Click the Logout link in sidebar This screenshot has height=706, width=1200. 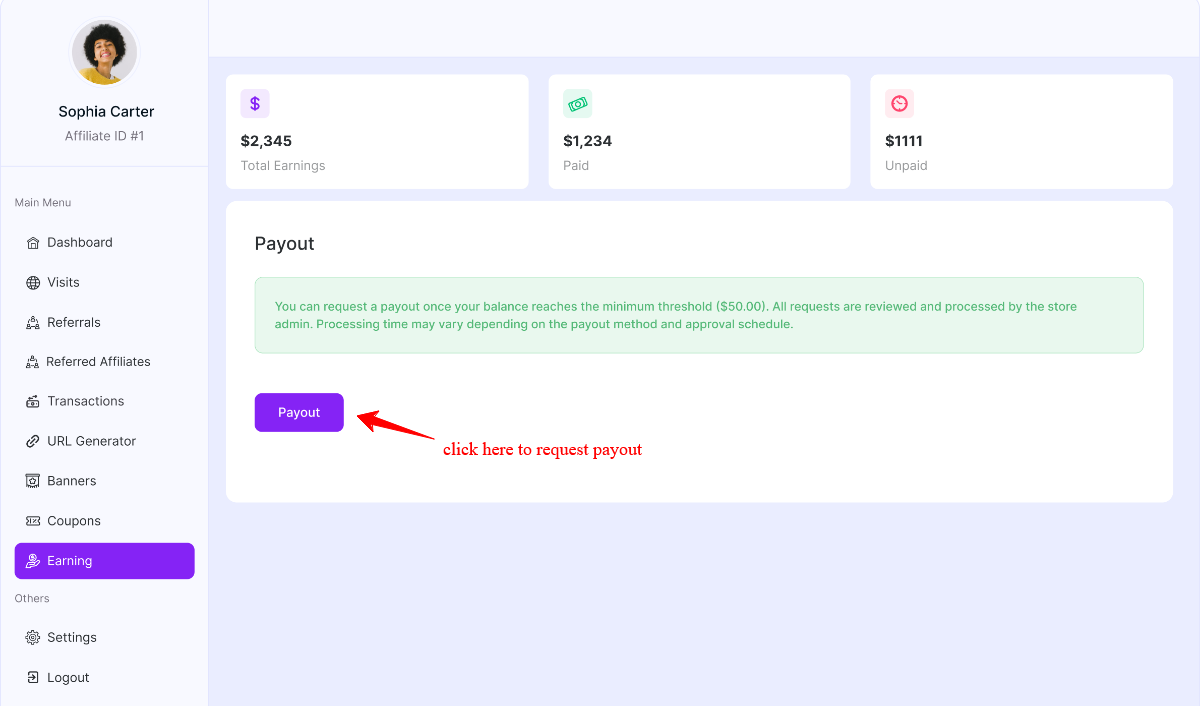click(x=68, y=678)
